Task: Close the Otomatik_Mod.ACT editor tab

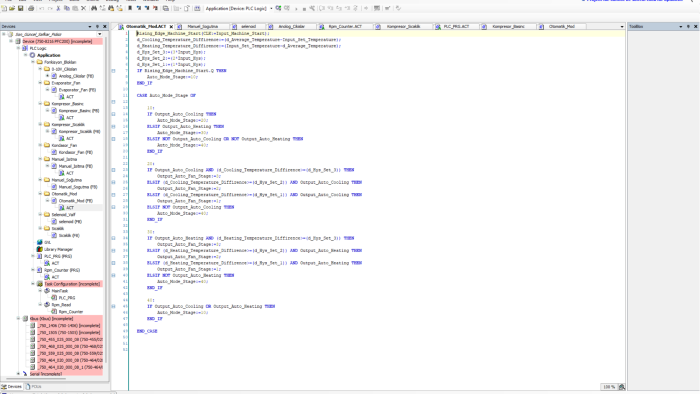Action: (171, 27)
